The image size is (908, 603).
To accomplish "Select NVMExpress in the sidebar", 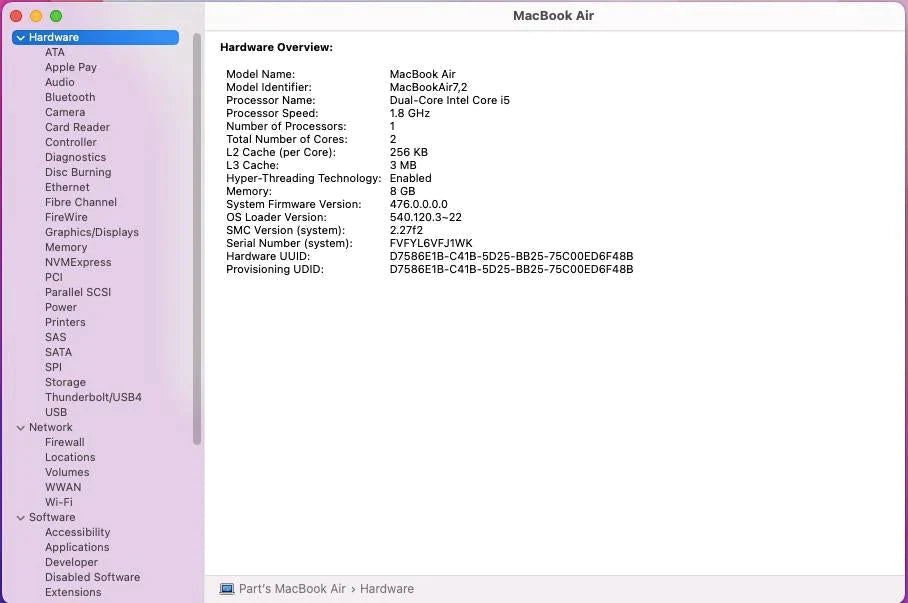I will click(x=78, y=262).
